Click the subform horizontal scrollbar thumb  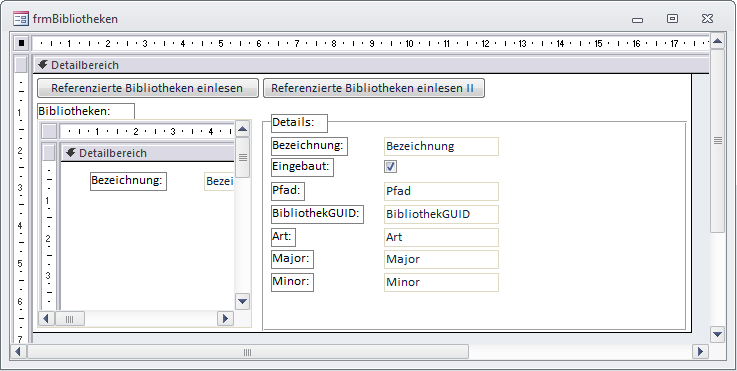70,318
